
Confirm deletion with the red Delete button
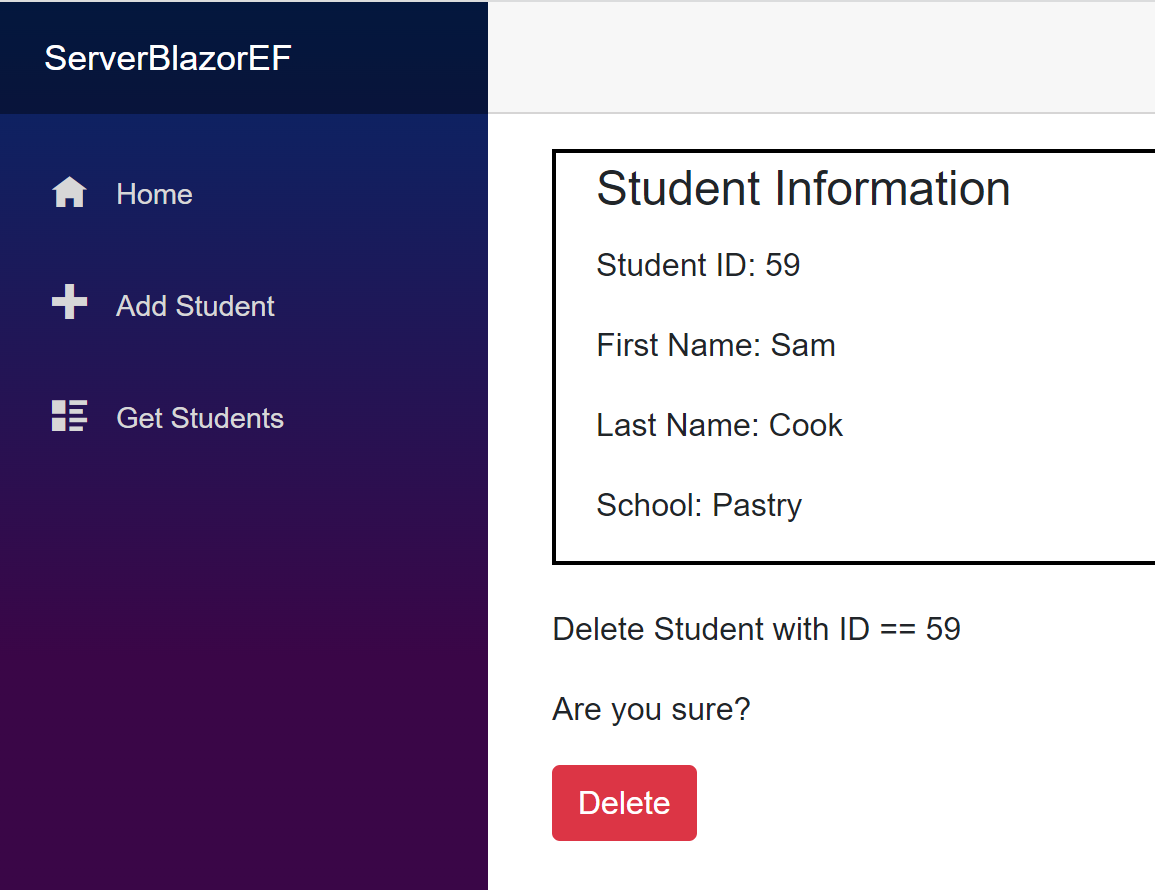(x=624, y=802)
